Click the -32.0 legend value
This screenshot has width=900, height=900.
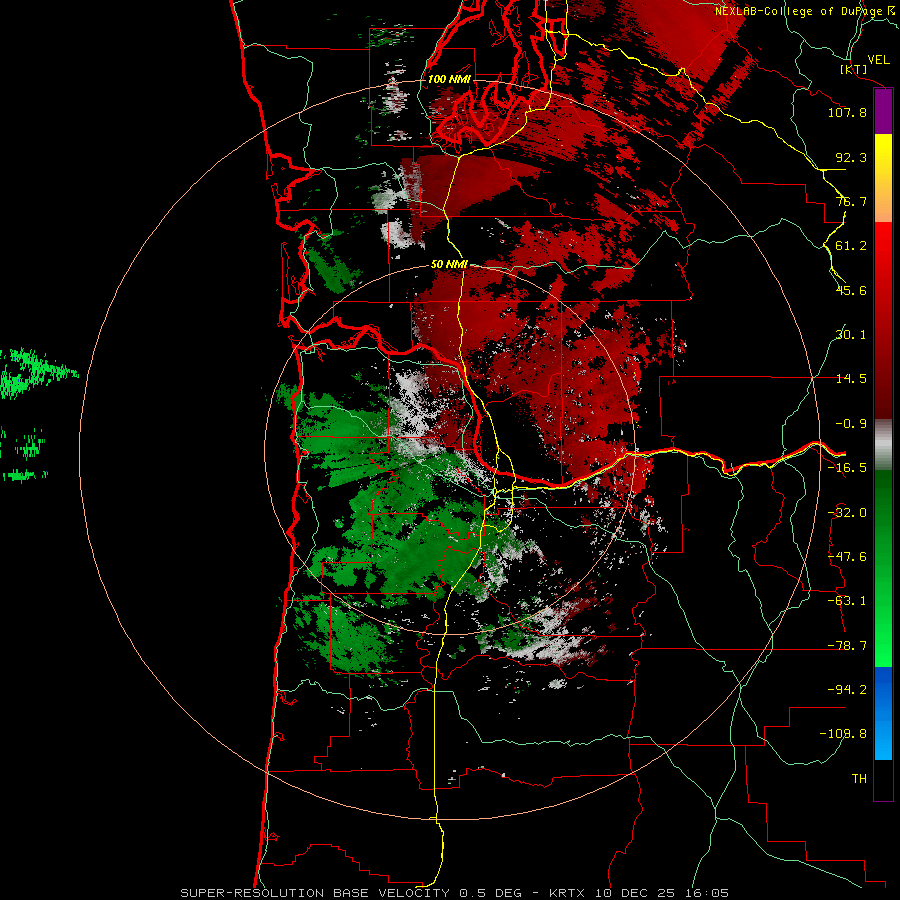tap(847, 513)
